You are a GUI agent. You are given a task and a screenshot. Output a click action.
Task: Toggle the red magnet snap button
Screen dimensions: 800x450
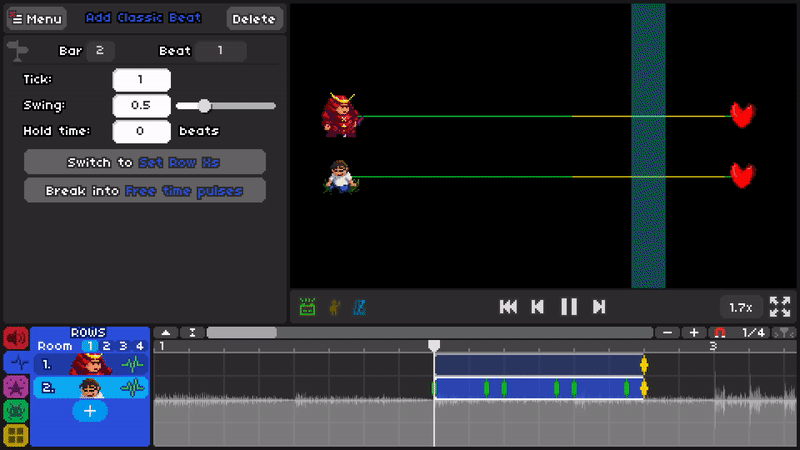[719, 332]
